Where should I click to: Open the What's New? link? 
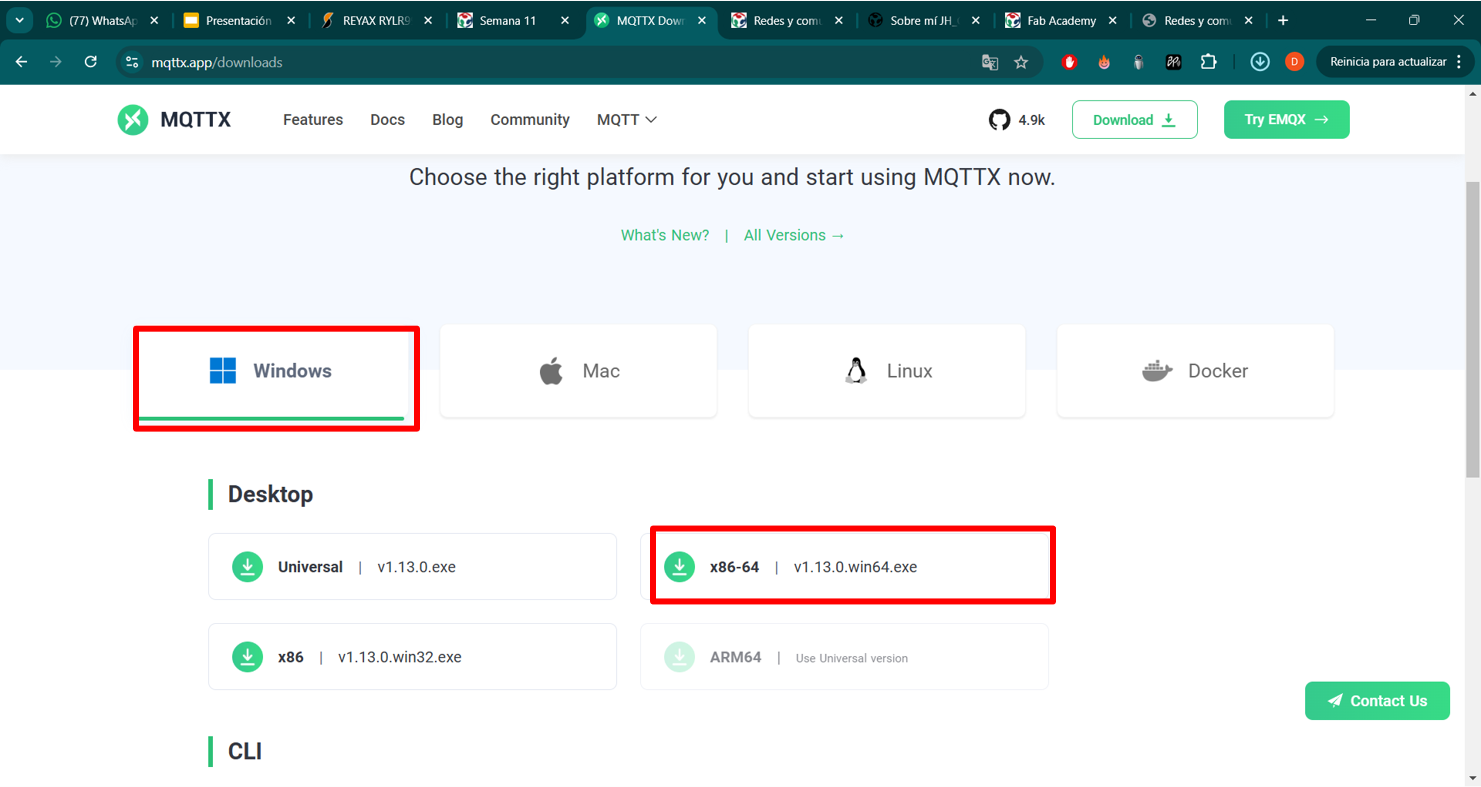(665, 235)
